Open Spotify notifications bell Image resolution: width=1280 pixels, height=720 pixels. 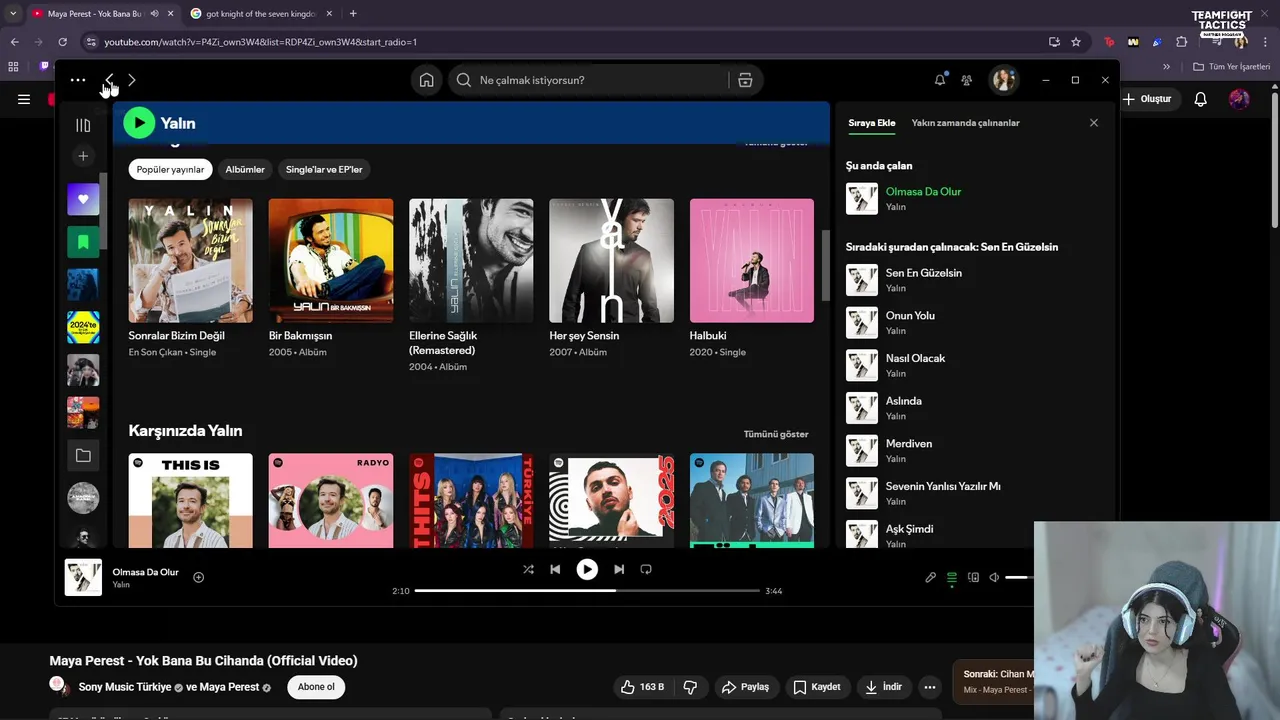(940, 80)
